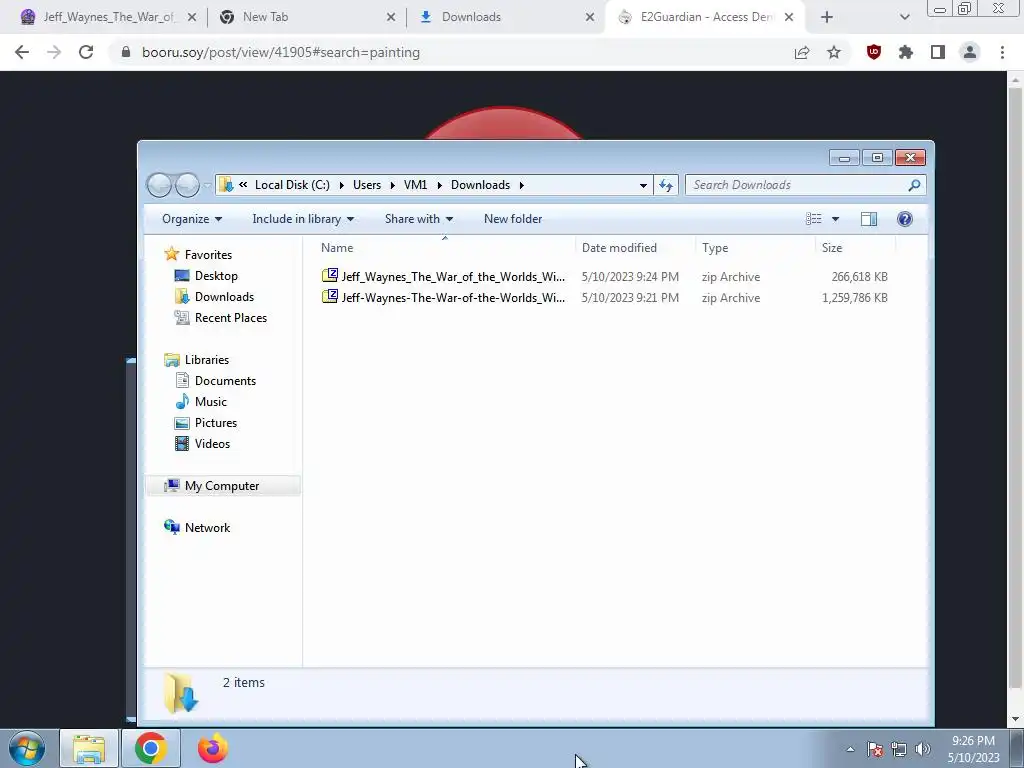Open the Share with menu
This screenshot has height=768, width=1024.
(419, 219)
